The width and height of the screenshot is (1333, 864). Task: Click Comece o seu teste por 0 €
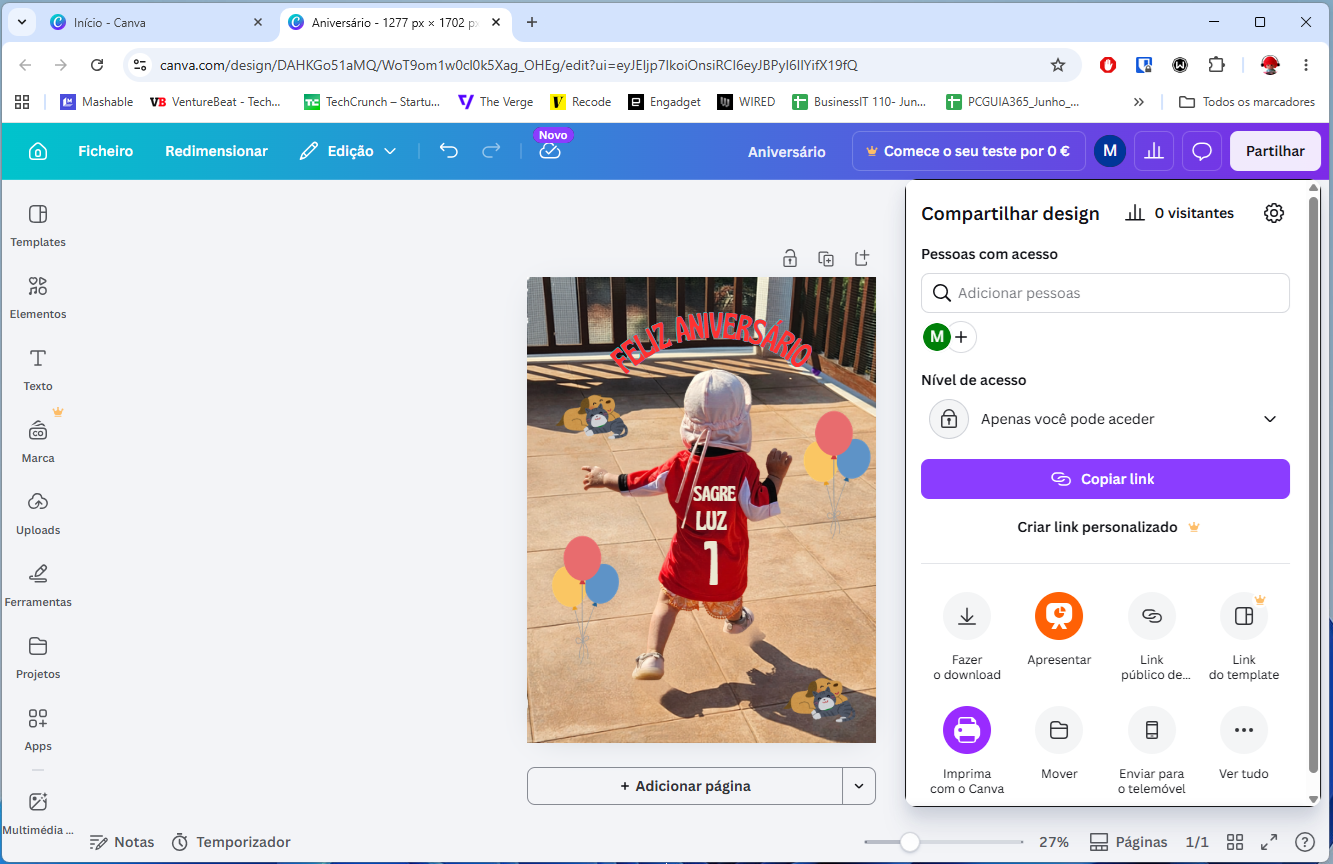point(968,151)
